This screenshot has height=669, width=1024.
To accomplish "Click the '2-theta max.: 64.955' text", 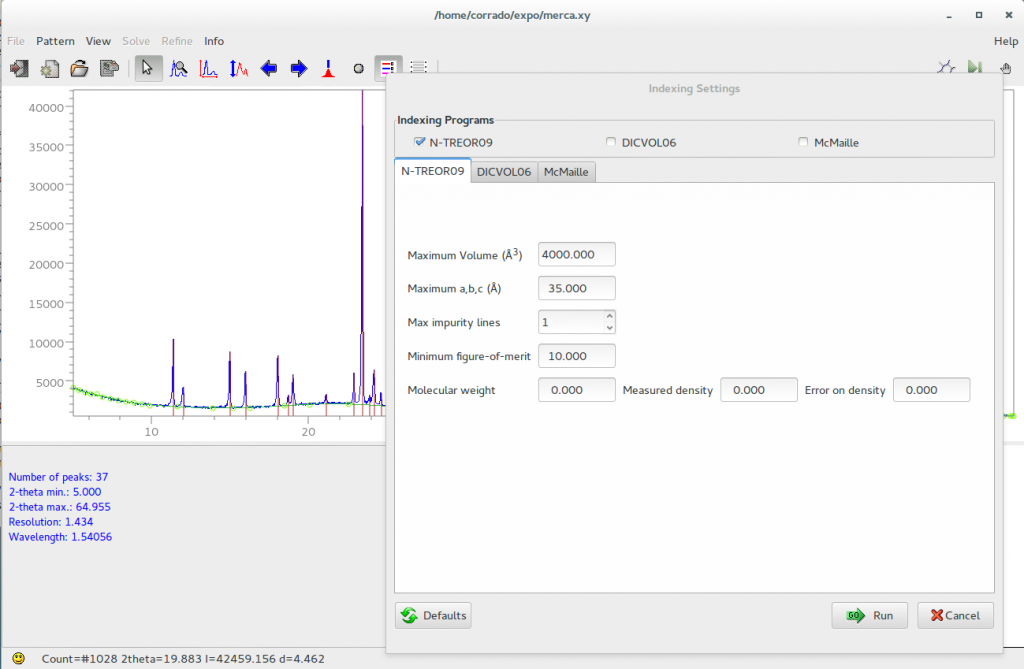I will click(59, 507).
